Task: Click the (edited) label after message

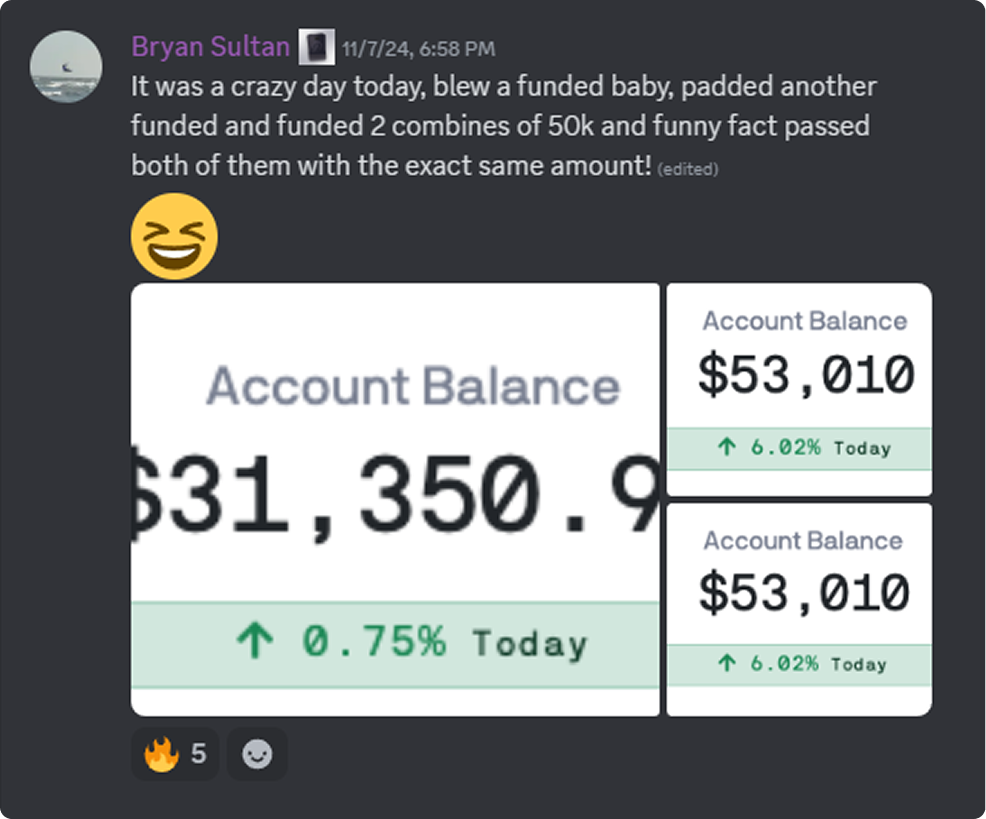Action: click(688, 169)
